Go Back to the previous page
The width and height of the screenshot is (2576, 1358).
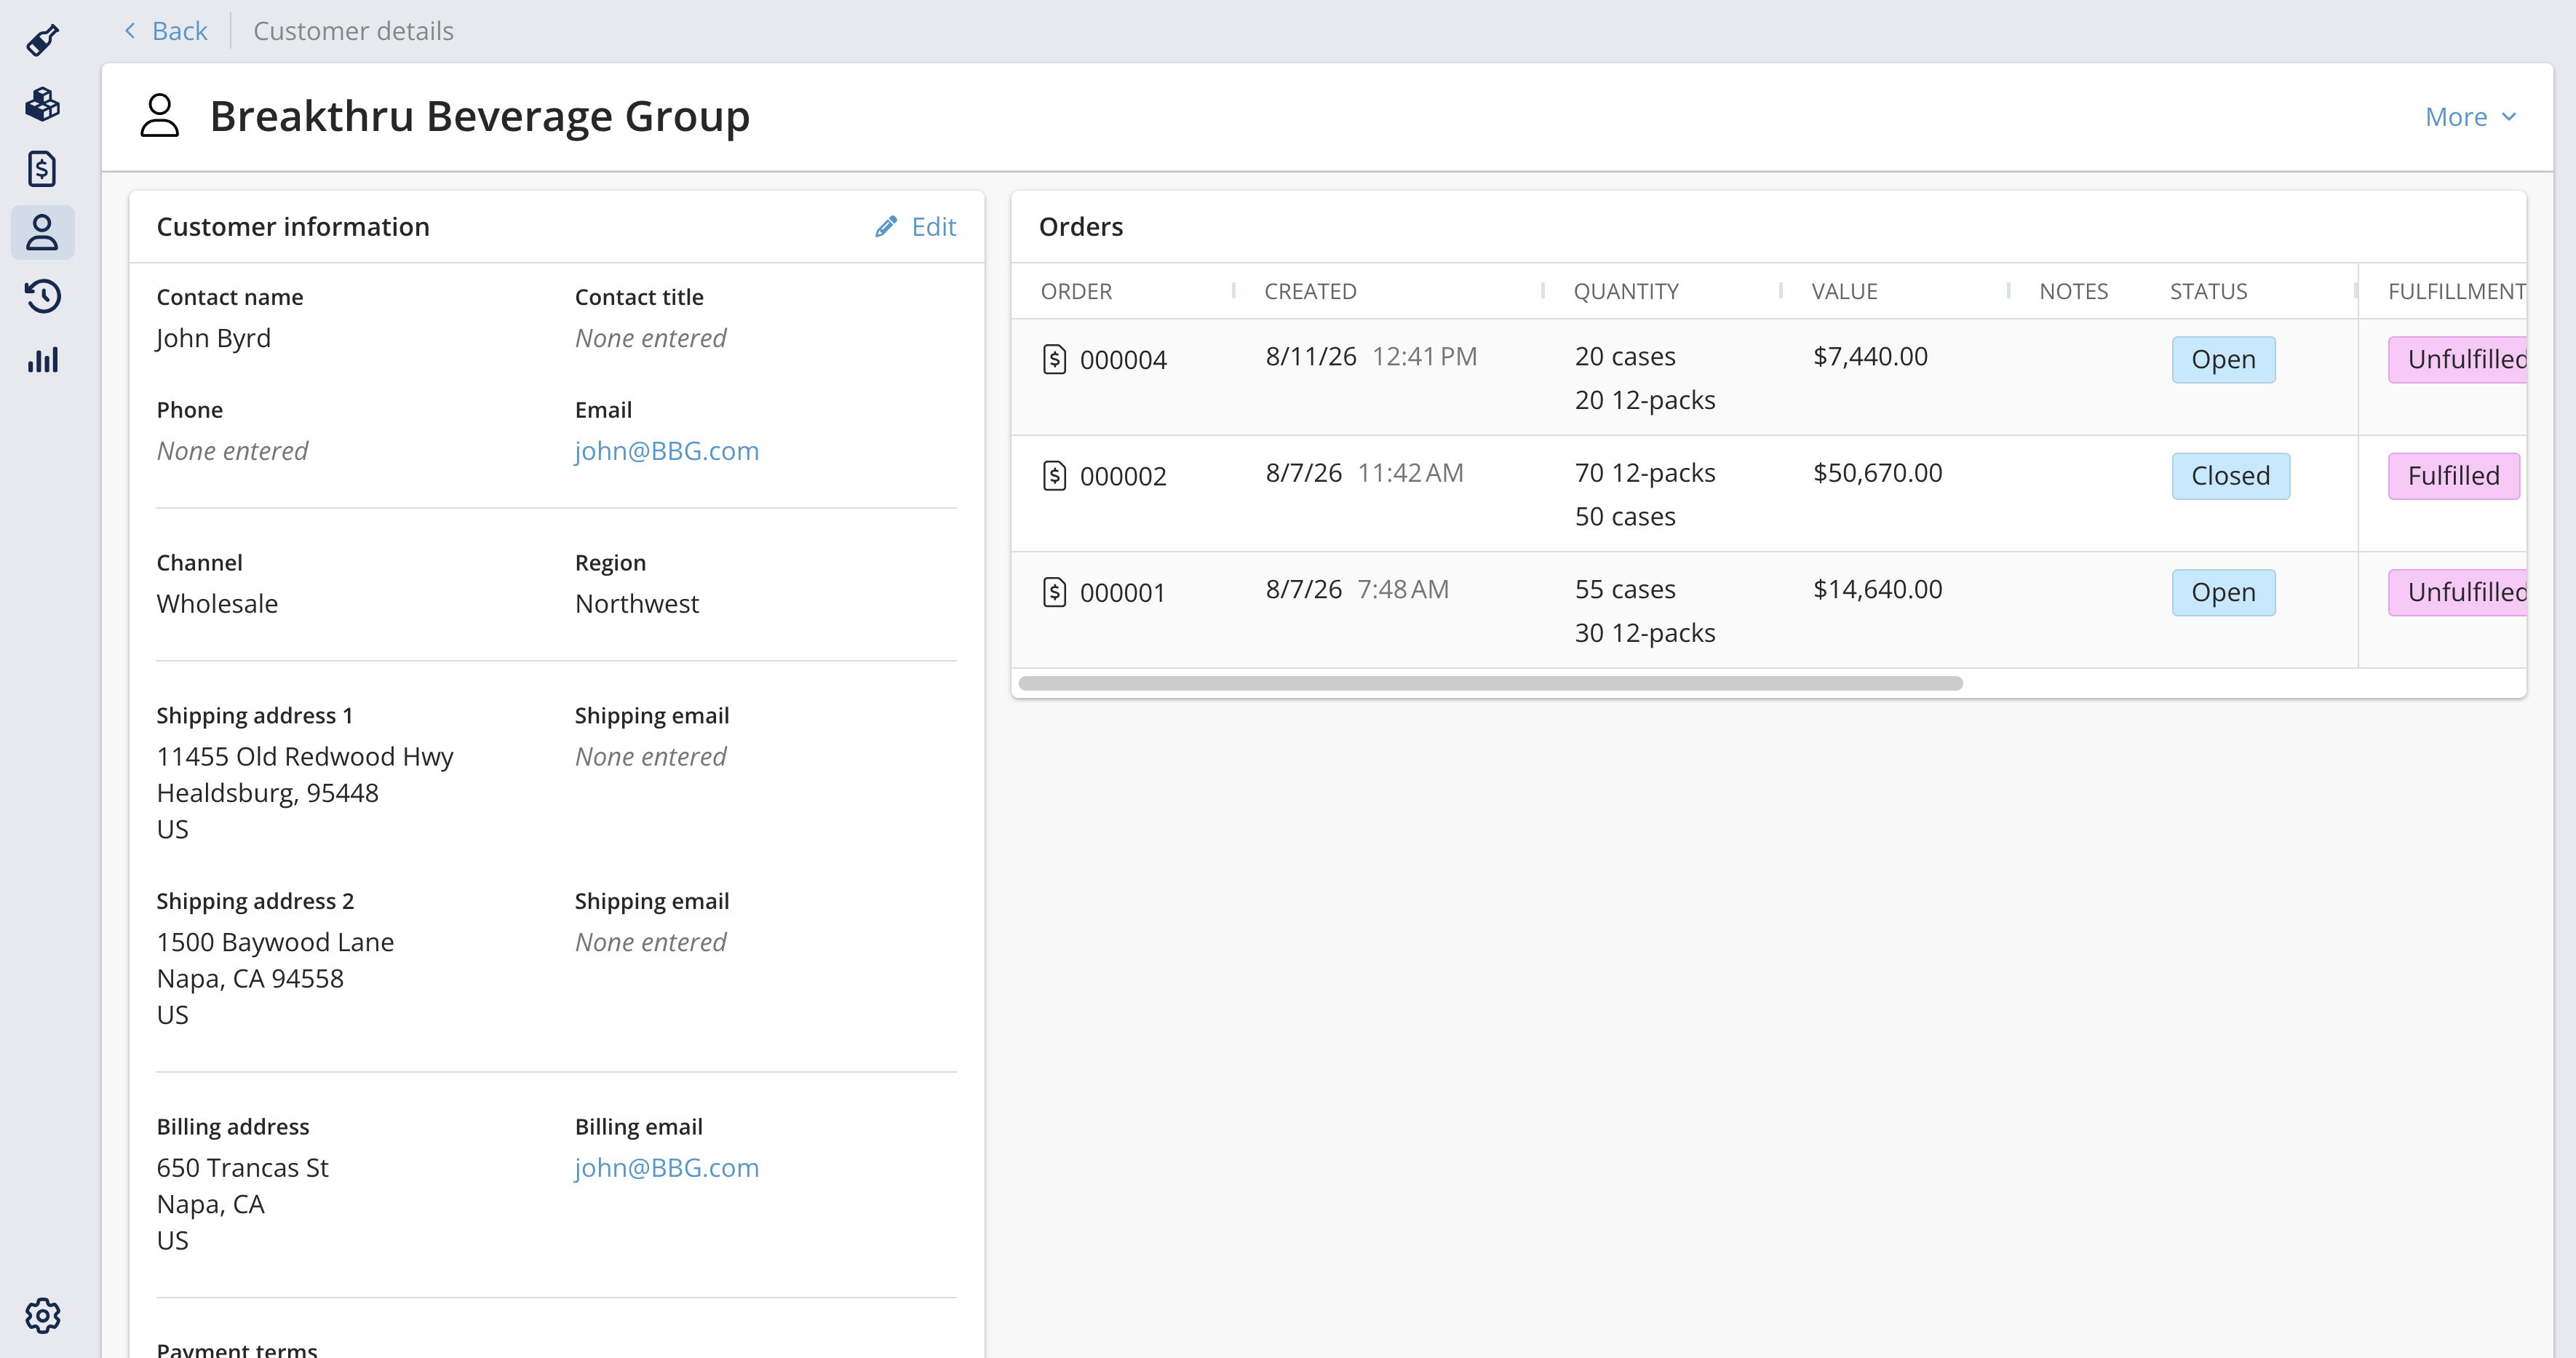click(x=166, y=31)
